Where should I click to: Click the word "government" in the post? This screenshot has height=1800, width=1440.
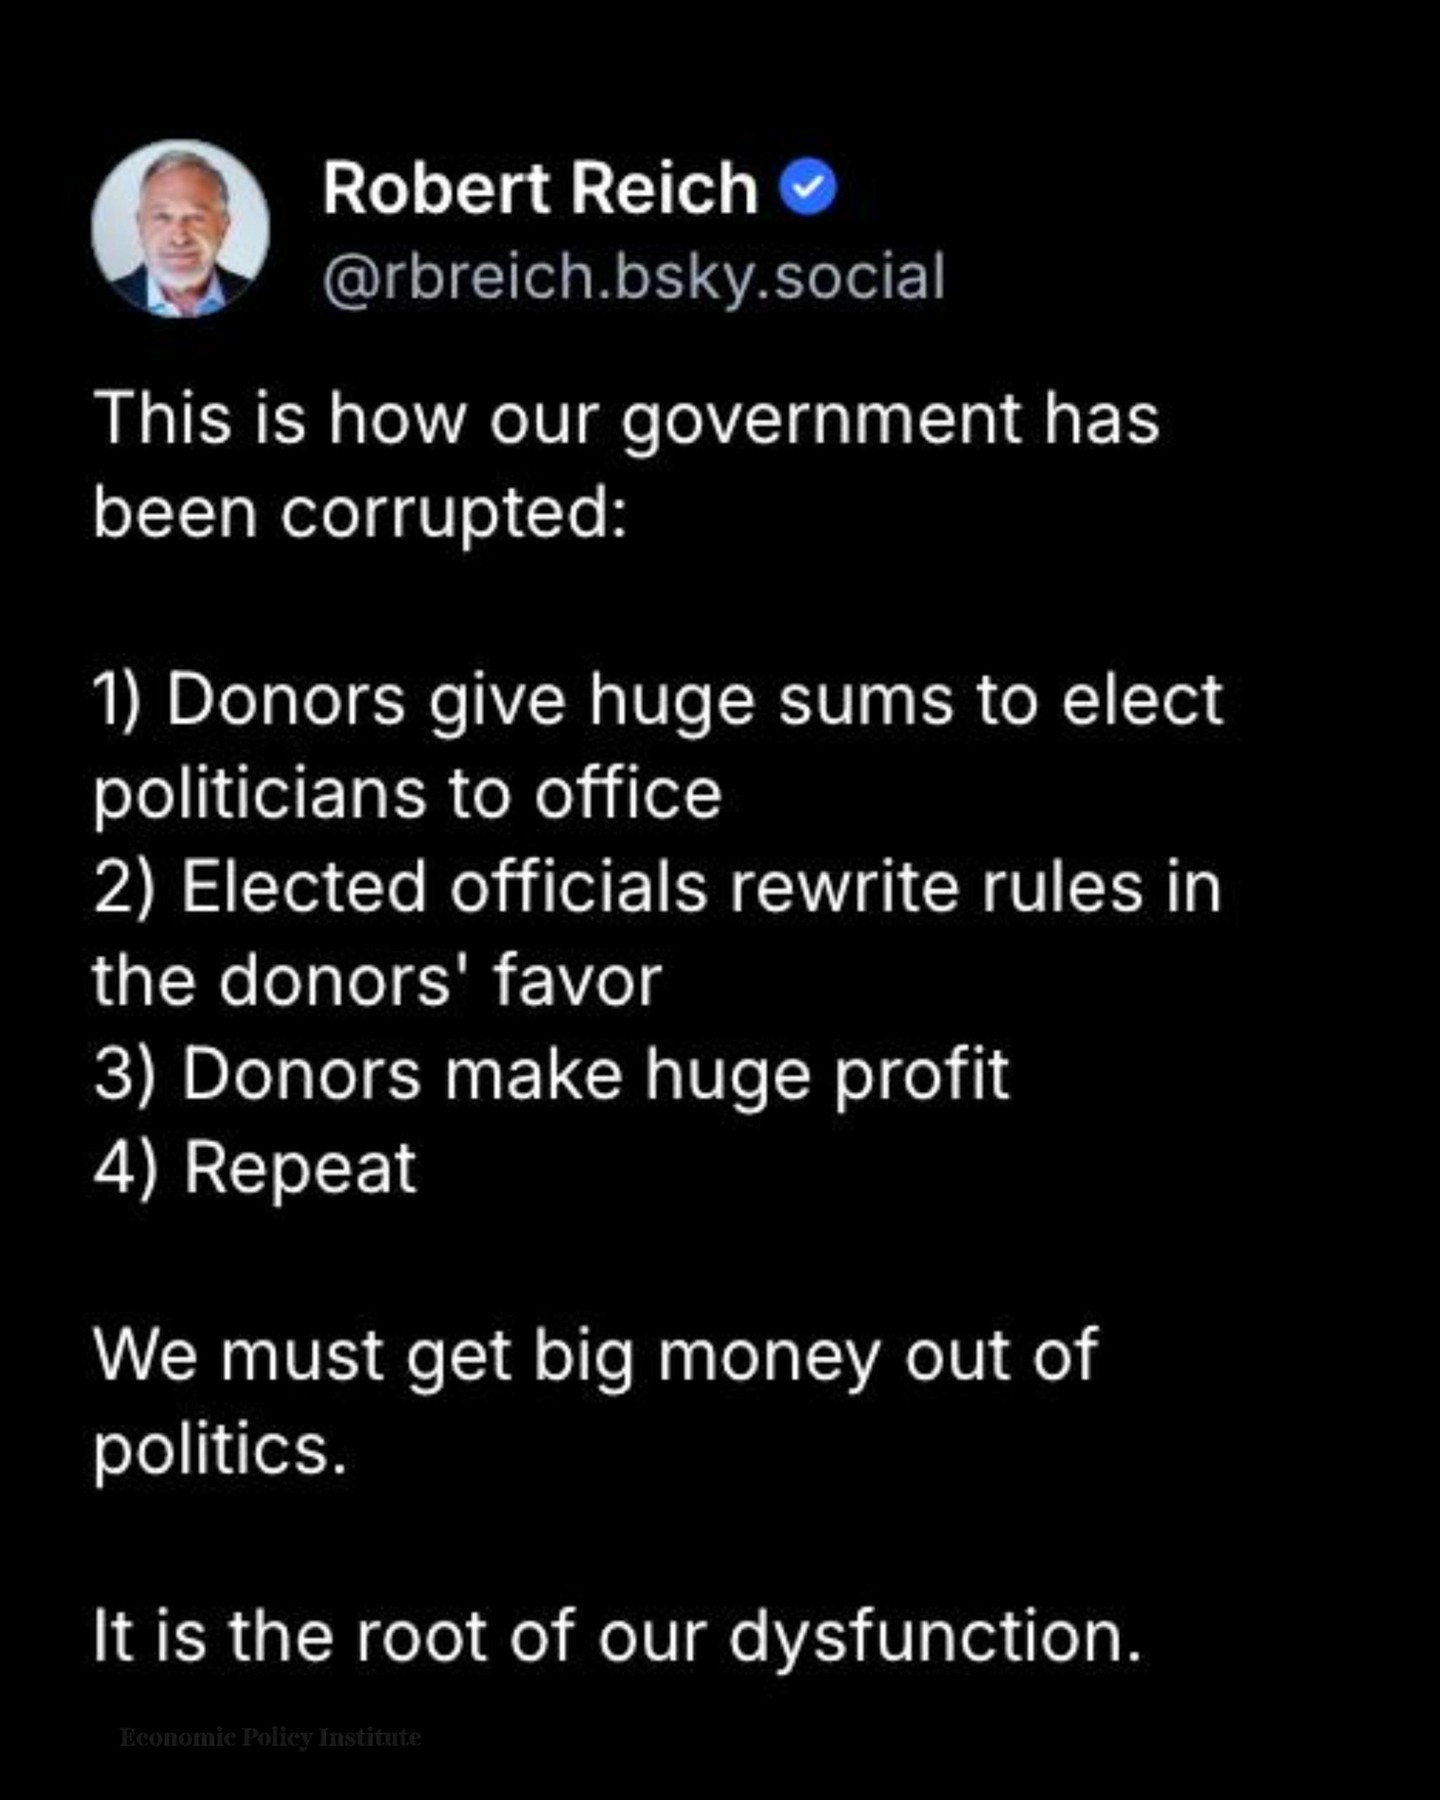822,420
